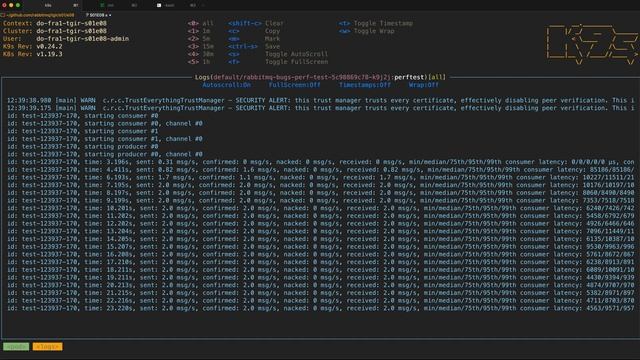This screenshot has height=360, width=640.
Task: Click the [all] filter tag in the Logs title
Action: (437, 77)
